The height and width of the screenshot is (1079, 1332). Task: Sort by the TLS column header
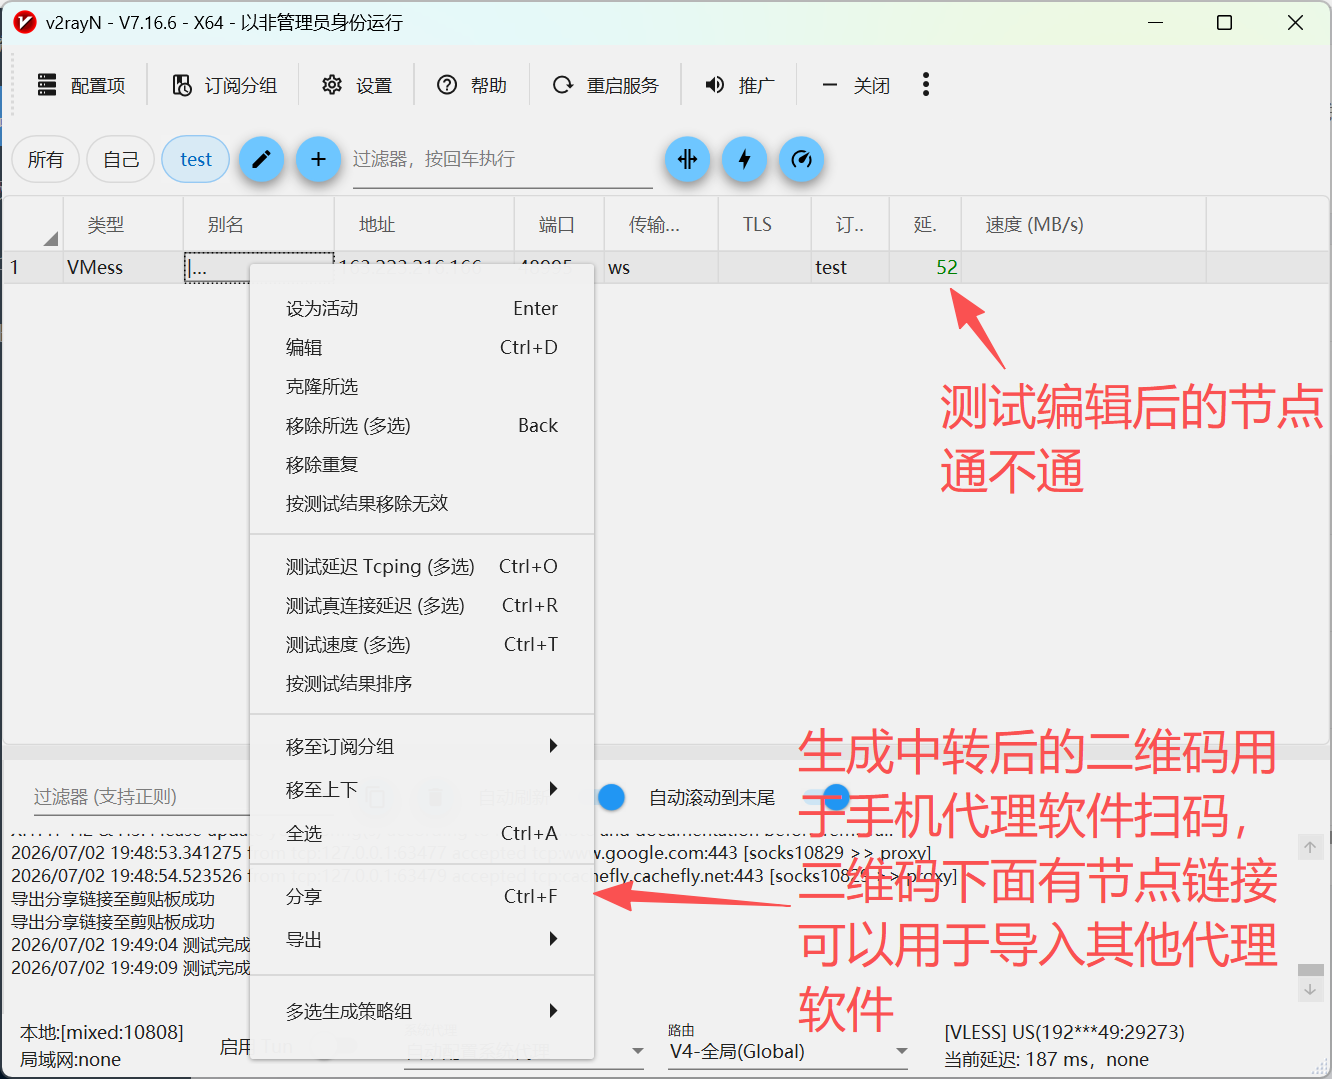[765, 225]
